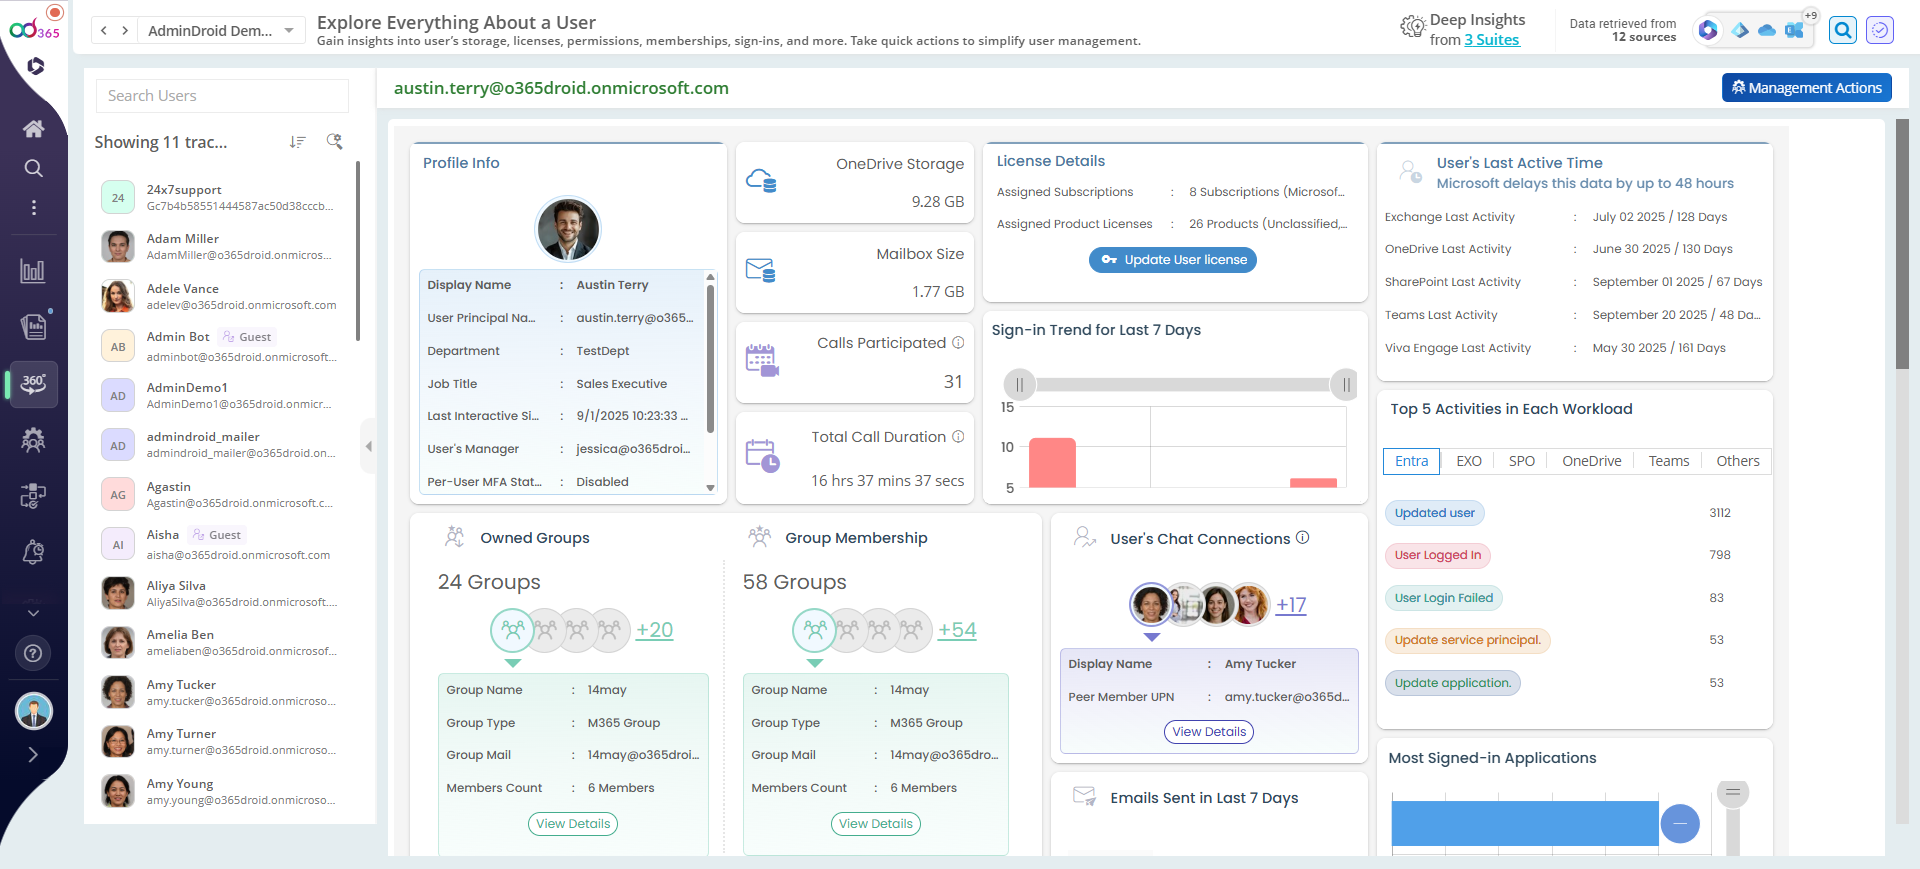Open the bar chart reports icon

tap(33, 270)
